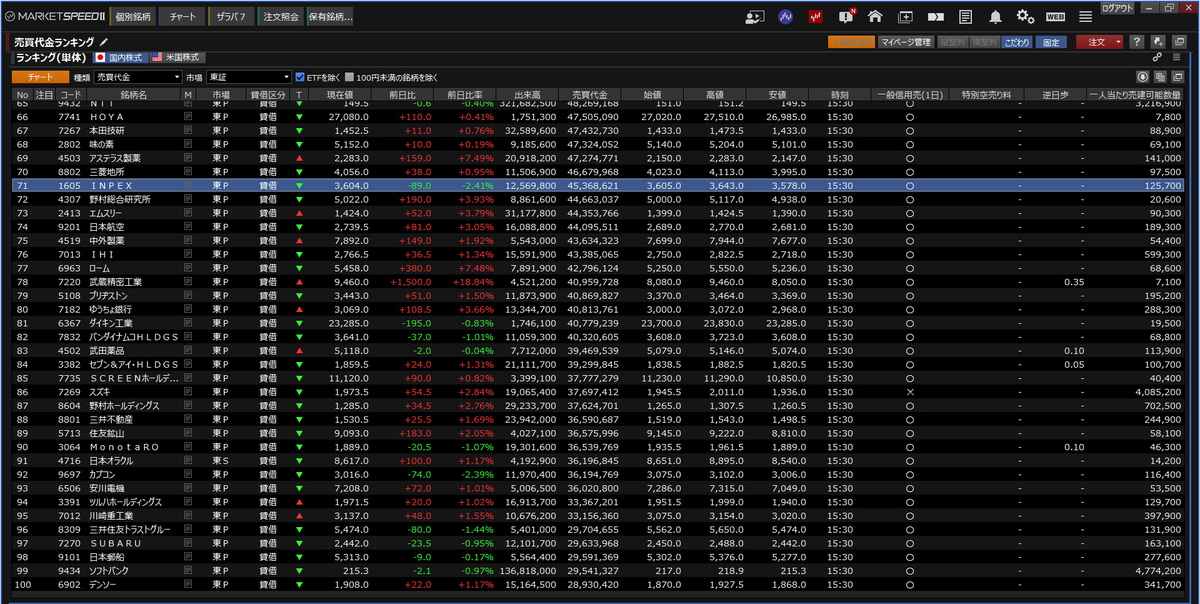
Task: Open the 市場 東証 dropdown
Action: (x=249, y=76)
